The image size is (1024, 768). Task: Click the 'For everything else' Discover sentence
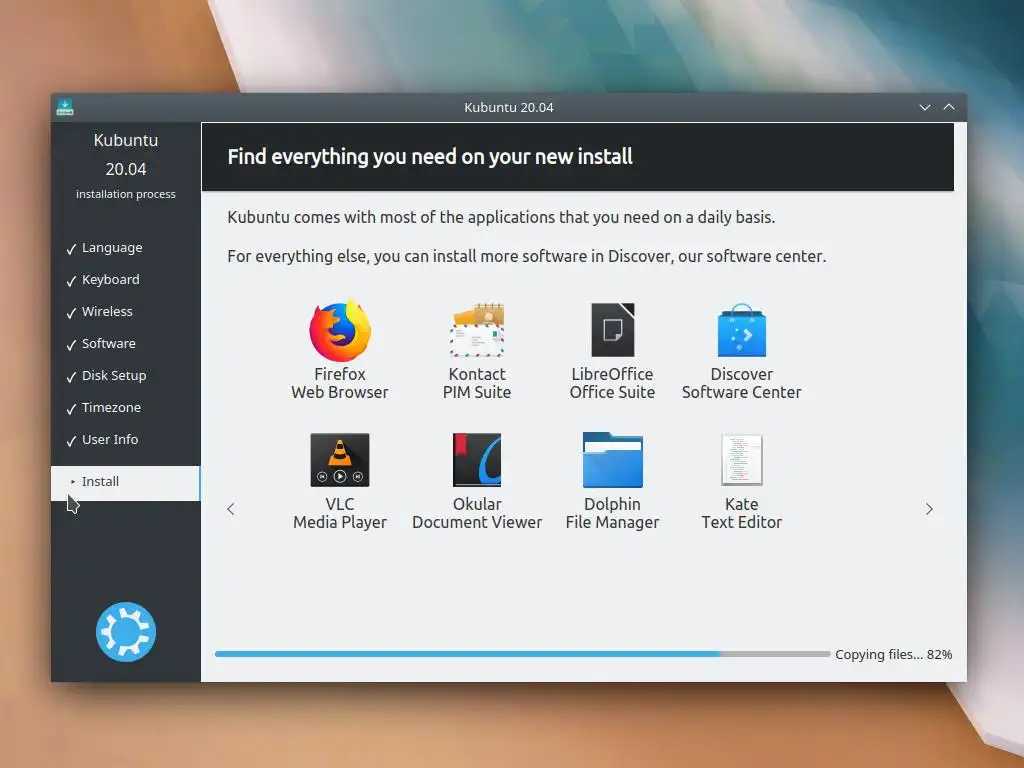tap(526, 256)
